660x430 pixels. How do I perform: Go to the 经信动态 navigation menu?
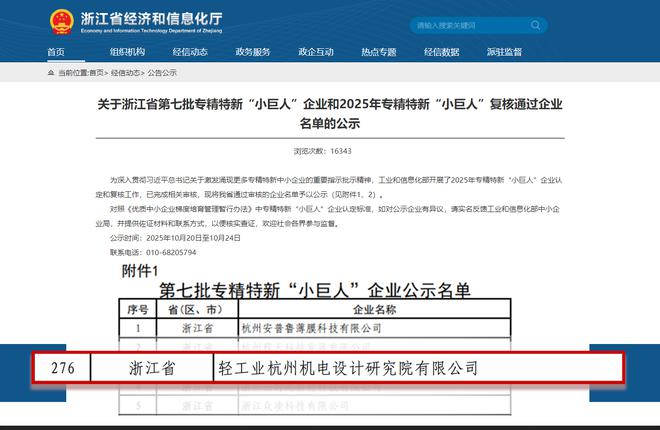[x=190, y=52]
